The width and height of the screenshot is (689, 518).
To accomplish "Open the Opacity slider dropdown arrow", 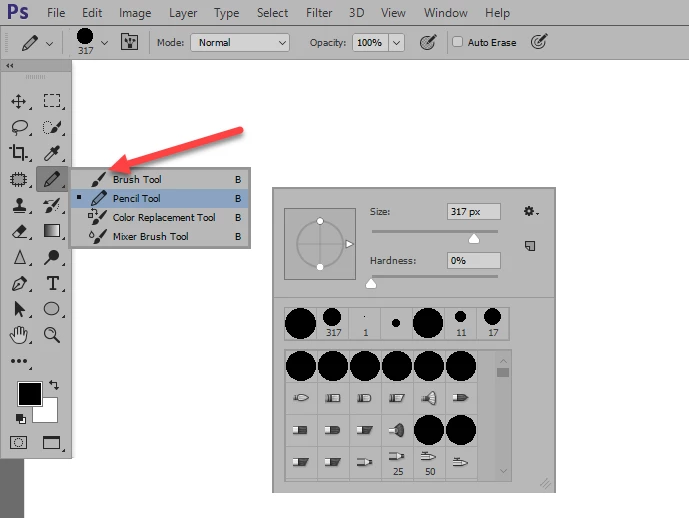I will [396, 43].
